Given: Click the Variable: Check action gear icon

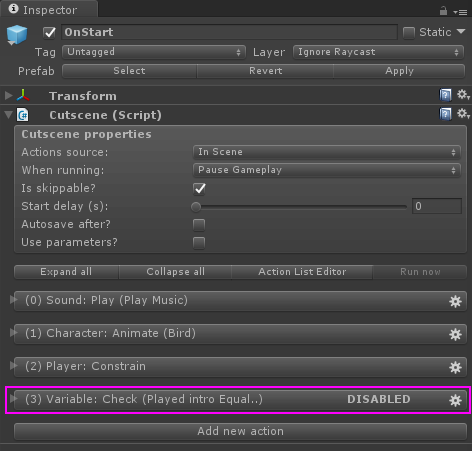Looking at the screenshot, I should click(455, 400).
